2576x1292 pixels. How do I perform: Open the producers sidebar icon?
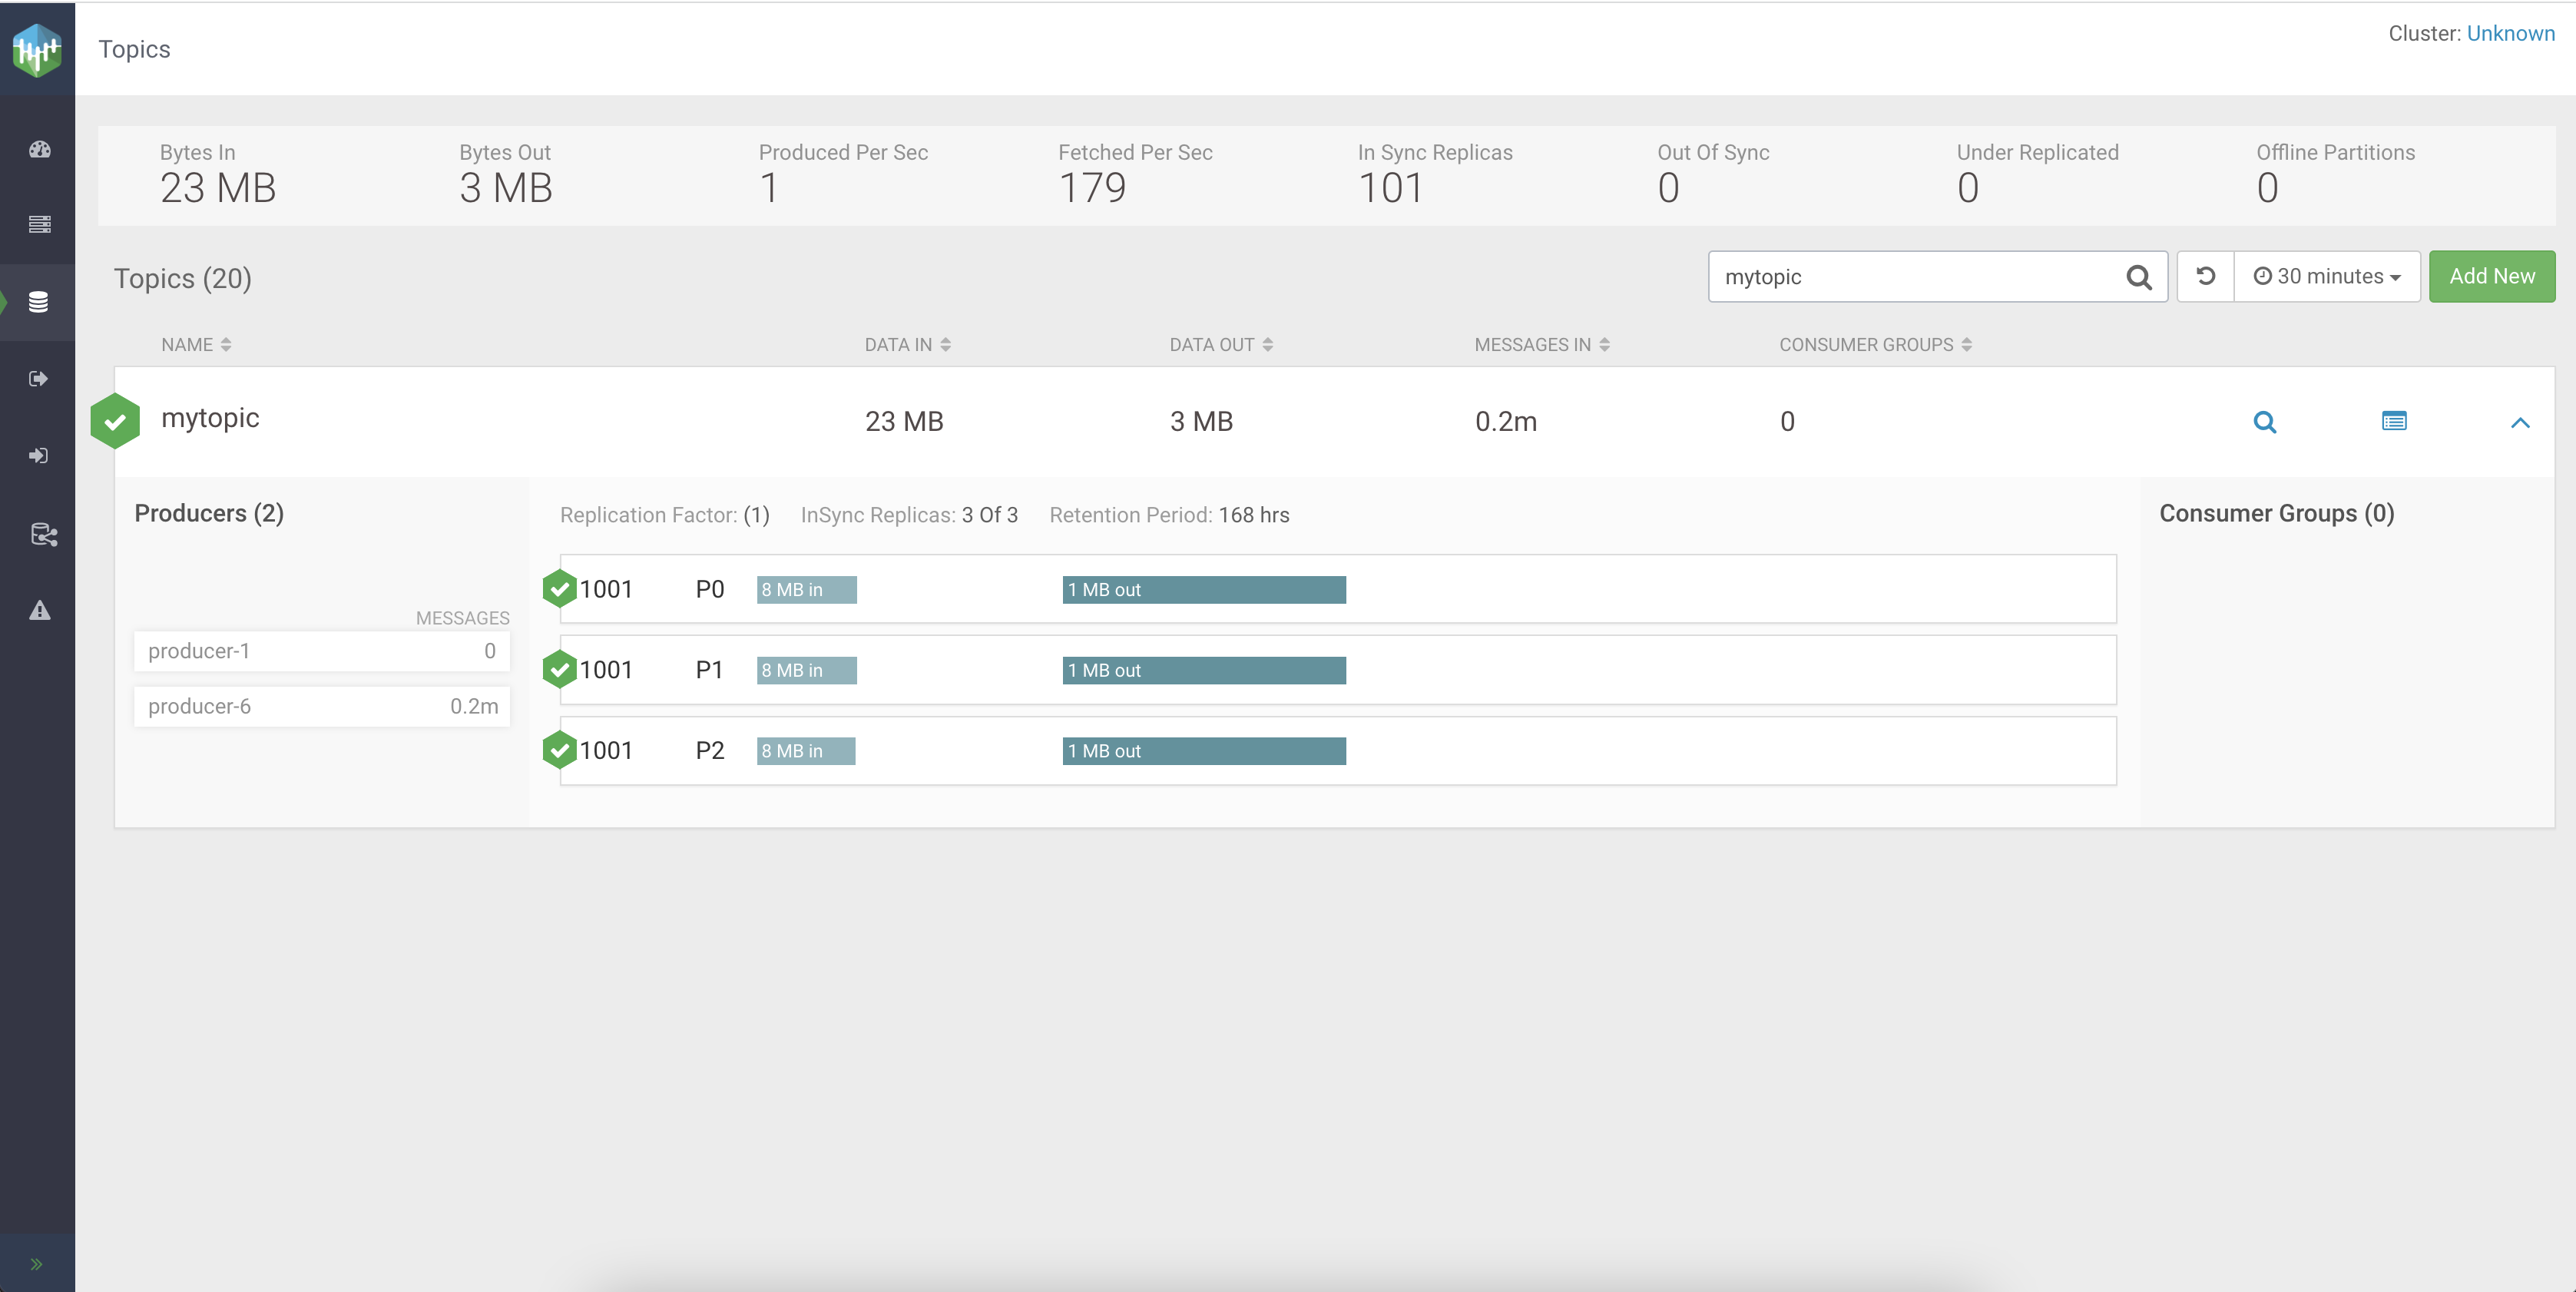(38, 379)
